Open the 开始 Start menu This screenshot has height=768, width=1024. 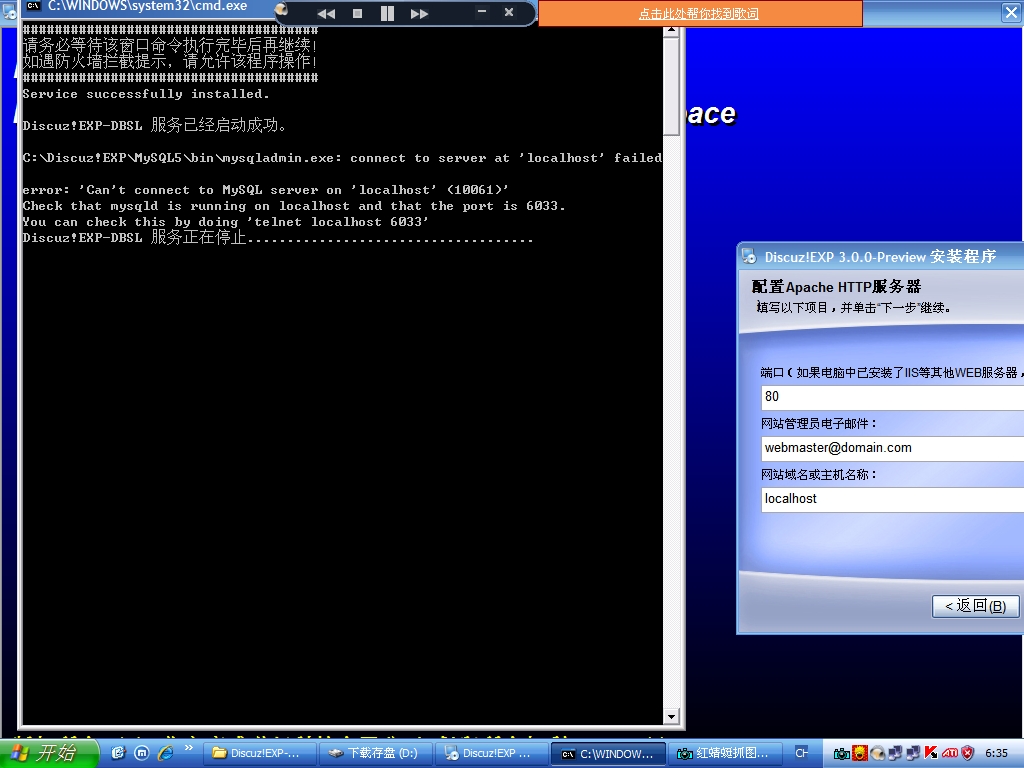48,753
